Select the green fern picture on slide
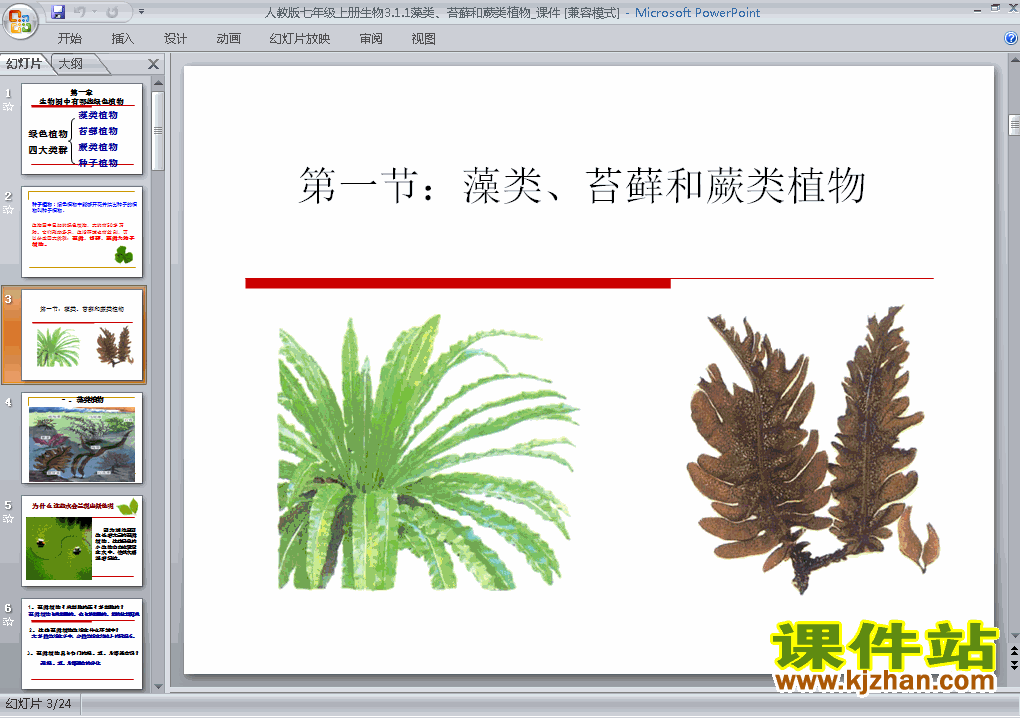 429,453
